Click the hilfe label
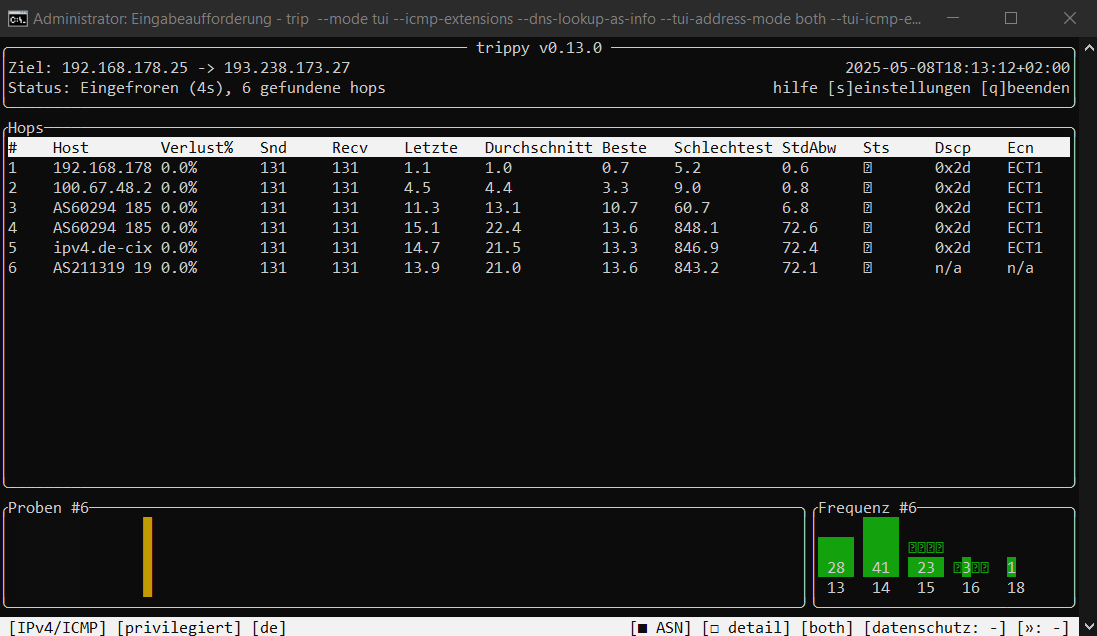Screen dimensions: 1097x636 tap(795, 87)
